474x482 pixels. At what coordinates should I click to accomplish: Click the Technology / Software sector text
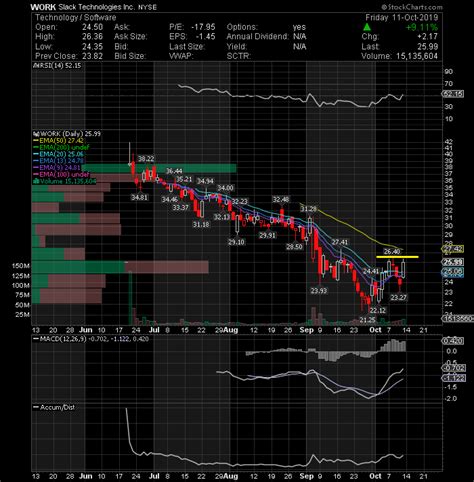tap(76, 18)
